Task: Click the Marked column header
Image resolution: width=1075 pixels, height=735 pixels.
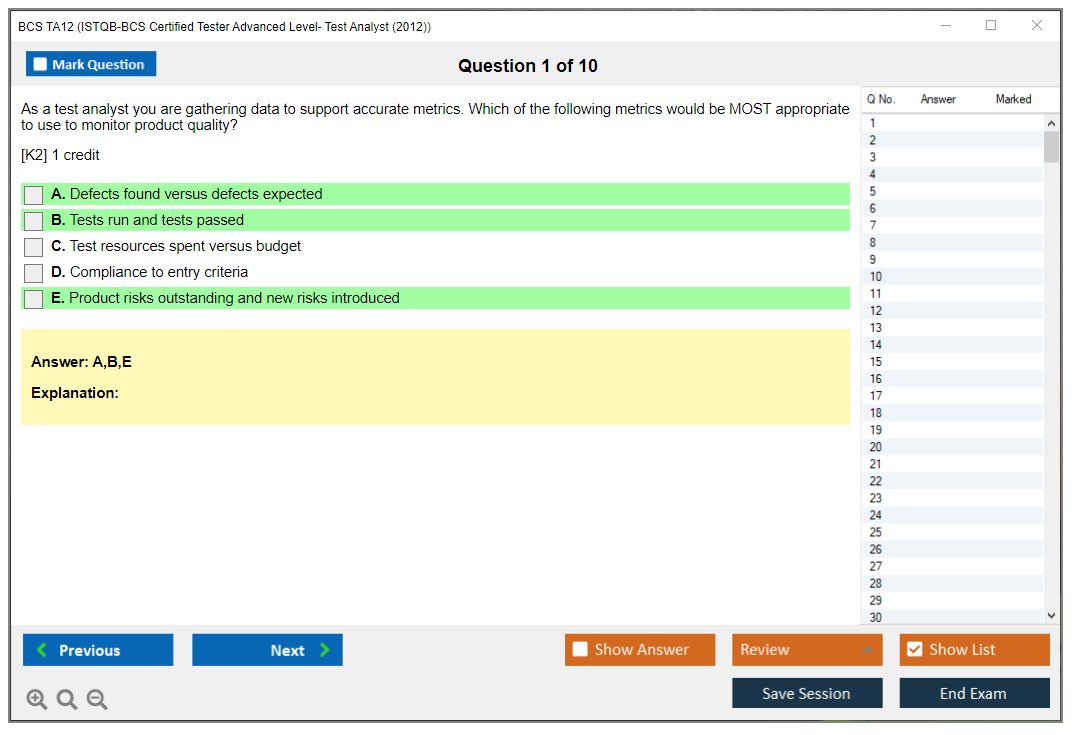Action: pyautogui.click(x=1013, y=99)
